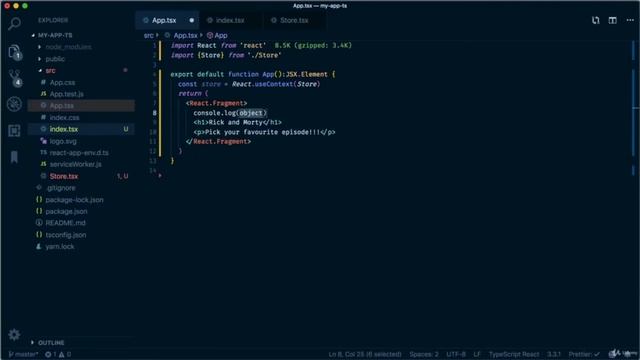Click the 'Pick your favourite episode!!!' text
The image size is (640, 360).
click(262, 132)
